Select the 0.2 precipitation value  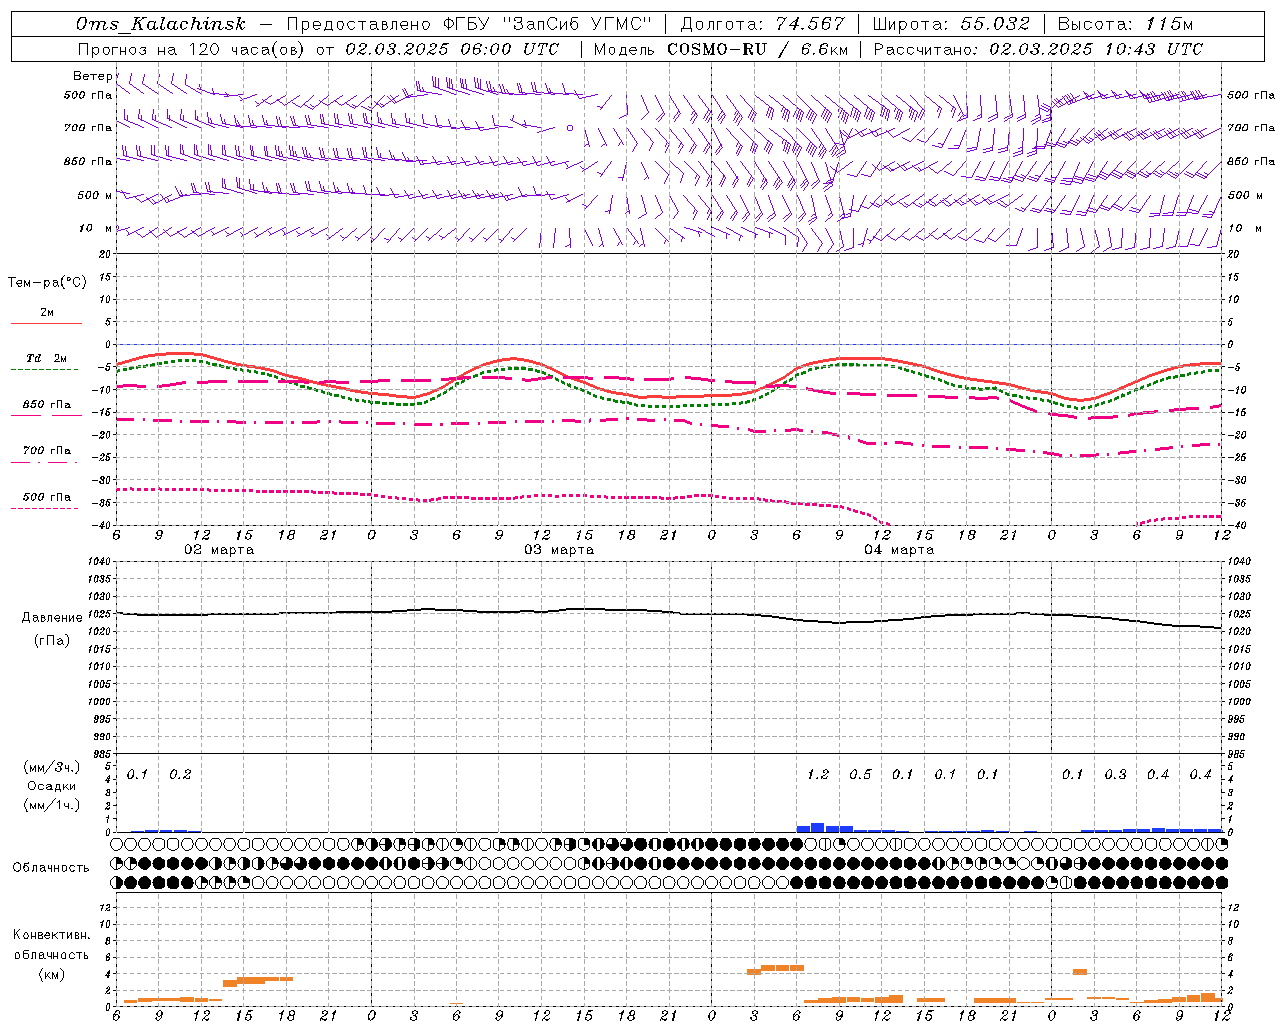tap(180, 774)
